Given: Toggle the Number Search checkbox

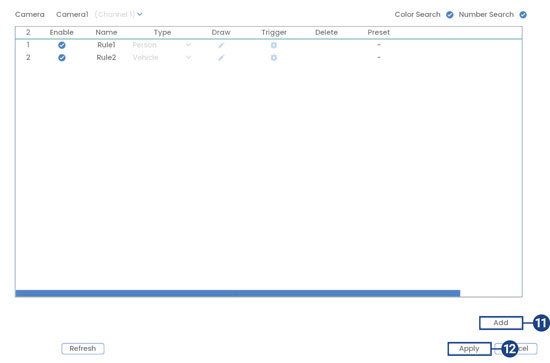Looking at the screenshot, I should click(x=523, y=15).
